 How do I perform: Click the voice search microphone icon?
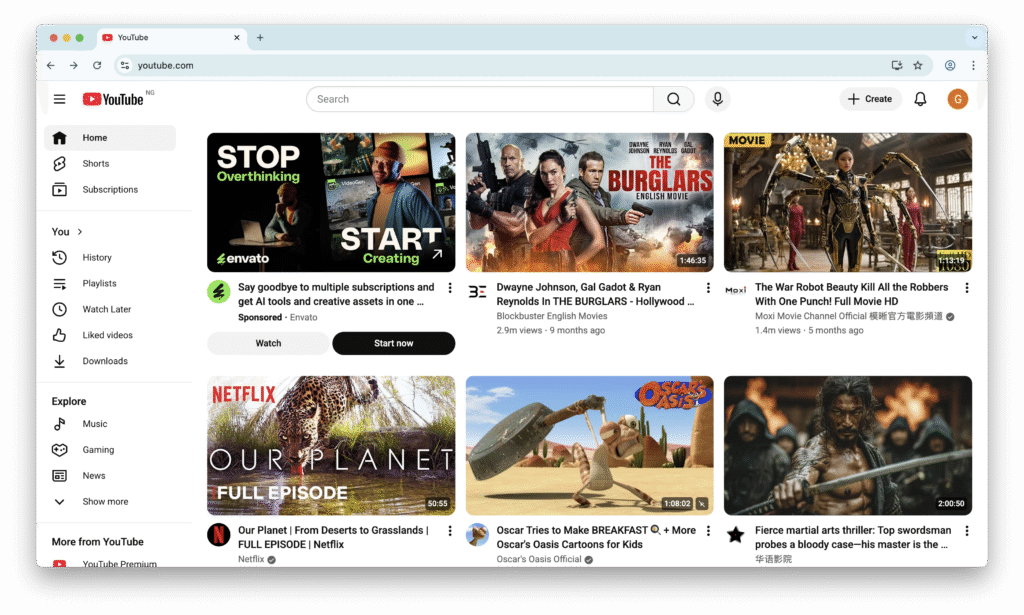coord(716,99)
